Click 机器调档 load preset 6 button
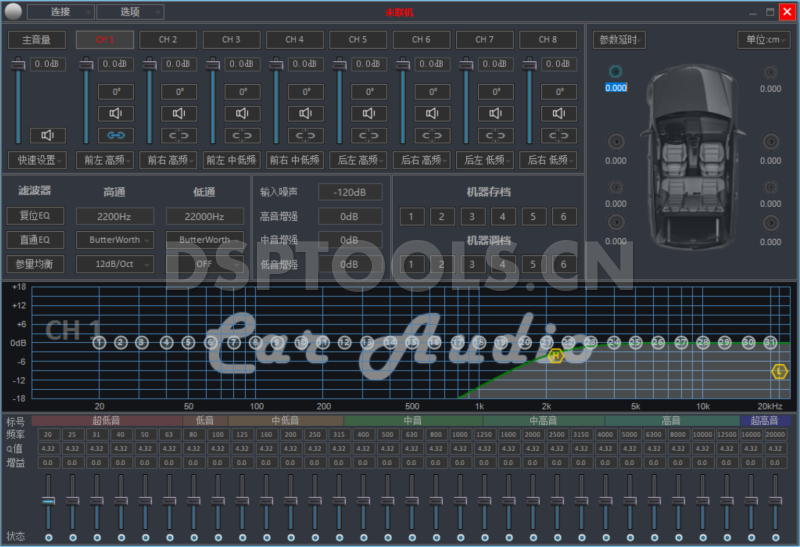Image resolution: width=800 pixels, height=547 pixels. tap(563, 264)
